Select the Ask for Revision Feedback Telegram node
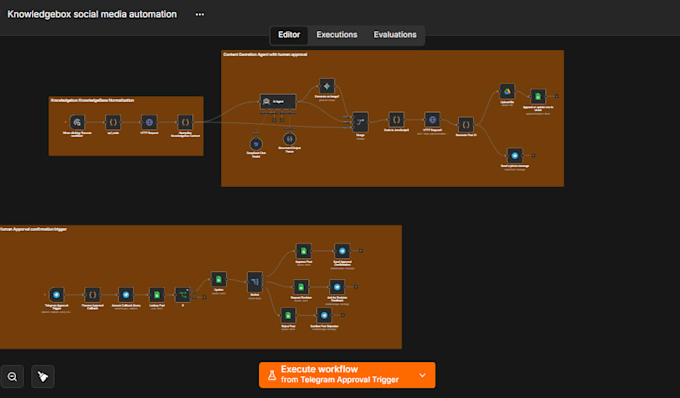680x398 pixels. coord(337,287)
